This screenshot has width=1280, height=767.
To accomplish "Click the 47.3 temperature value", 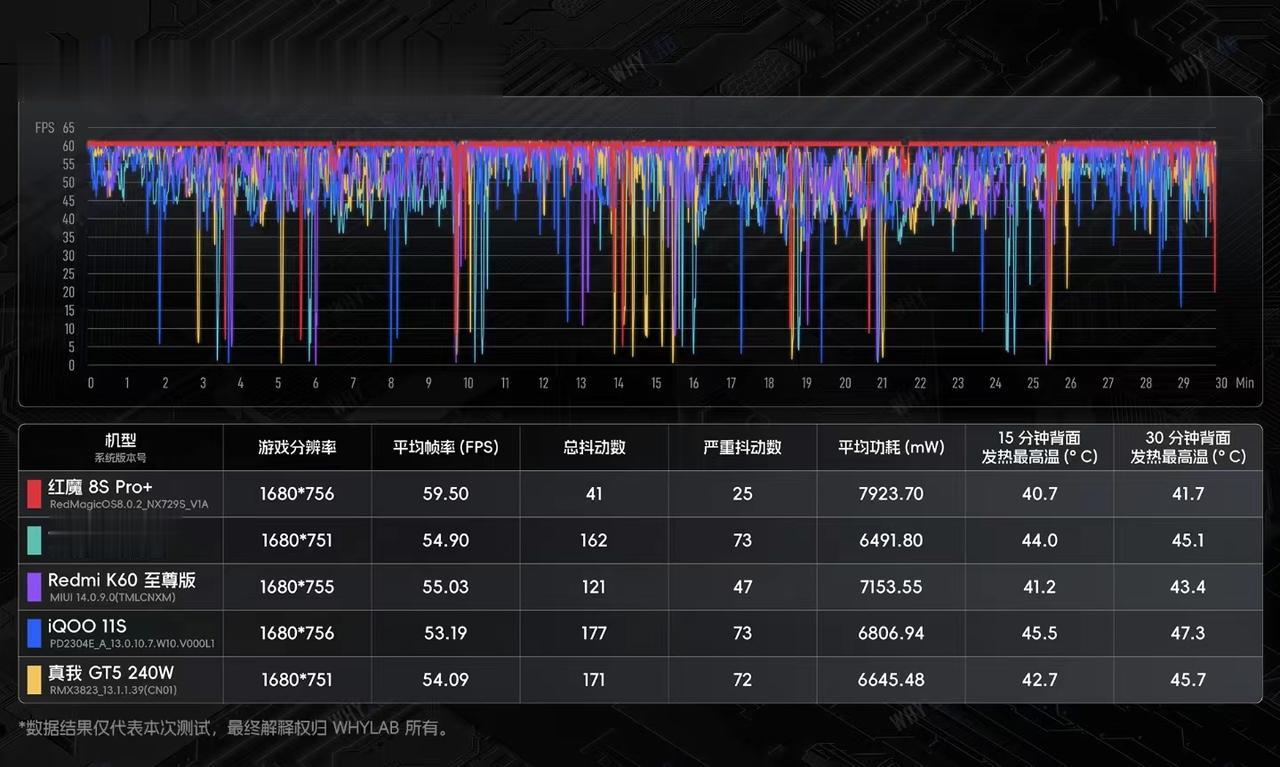I will [1188, 633].
